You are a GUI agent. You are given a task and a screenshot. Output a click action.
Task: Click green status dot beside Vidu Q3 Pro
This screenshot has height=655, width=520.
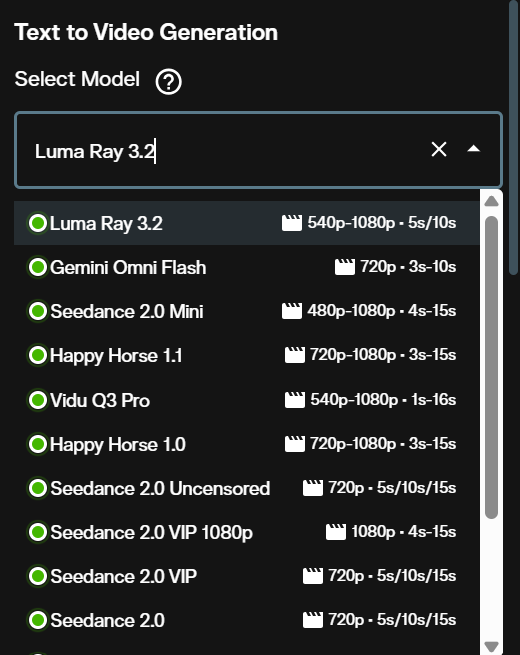38,400
